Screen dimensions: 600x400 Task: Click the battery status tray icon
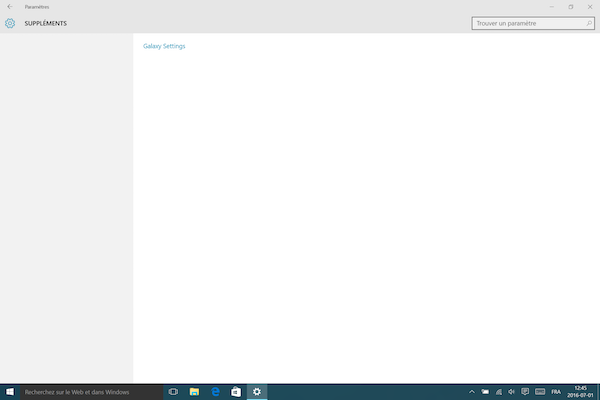point(485,392)
